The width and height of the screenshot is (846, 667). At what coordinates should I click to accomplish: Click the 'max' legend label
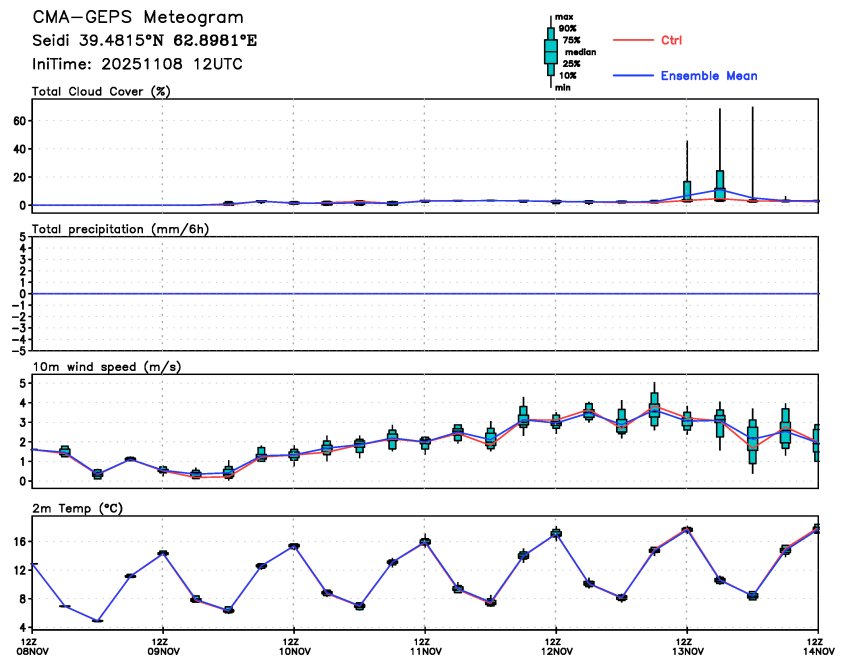(564, 17)
